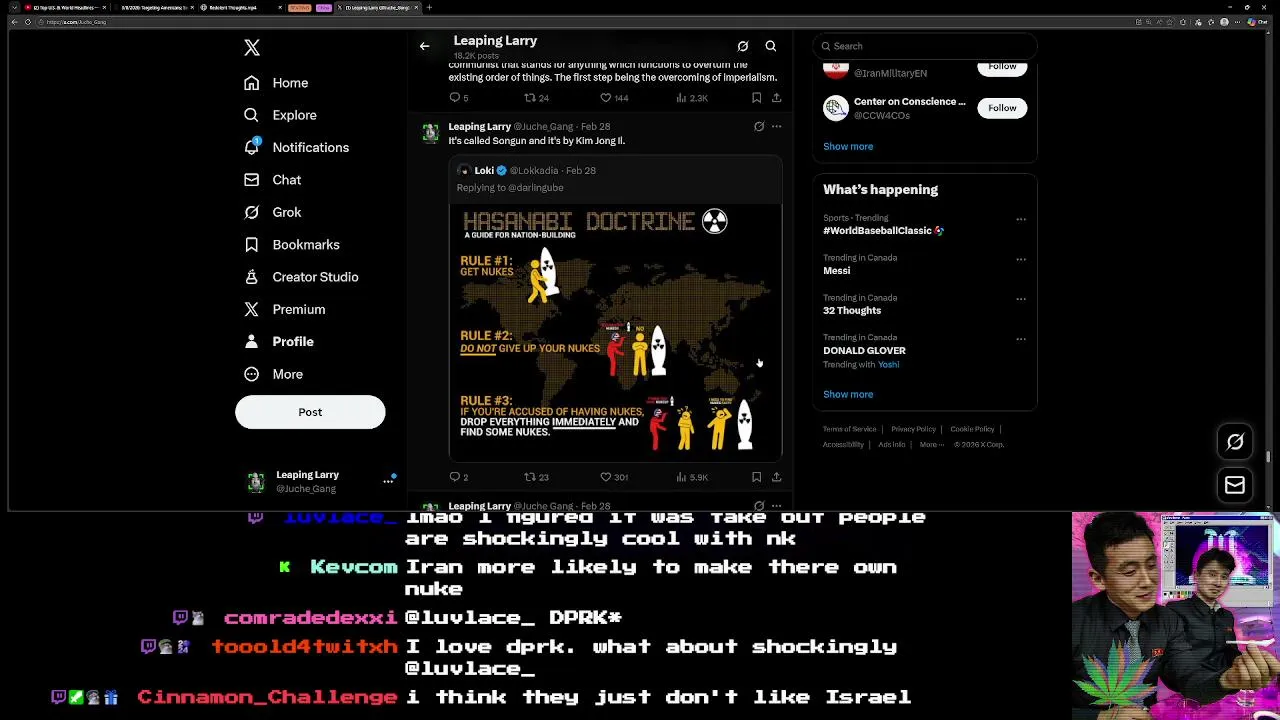Open the @Juche_Gang handle on Songun post
The width and height of the screenshot is (1280, 720).
[x=543, y=127]
